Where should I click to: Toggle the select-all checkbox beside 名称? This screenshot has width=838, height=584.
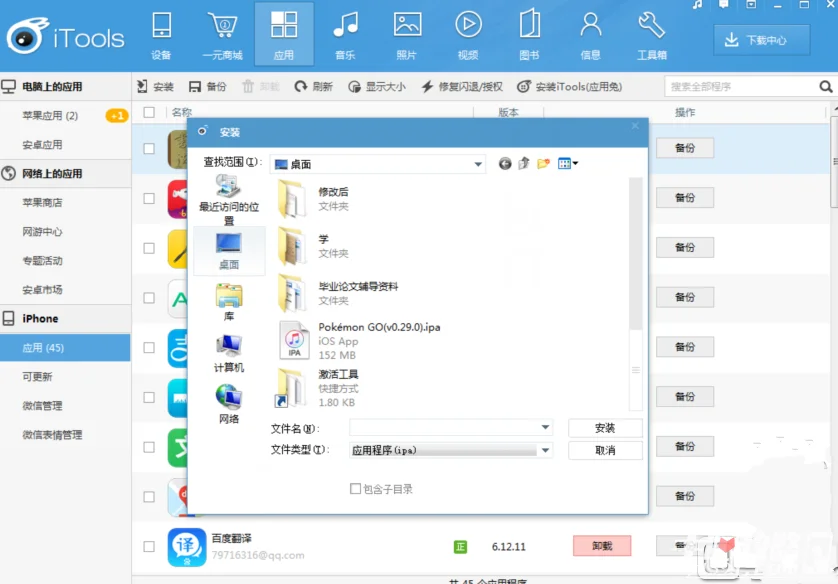click(149, 112)
